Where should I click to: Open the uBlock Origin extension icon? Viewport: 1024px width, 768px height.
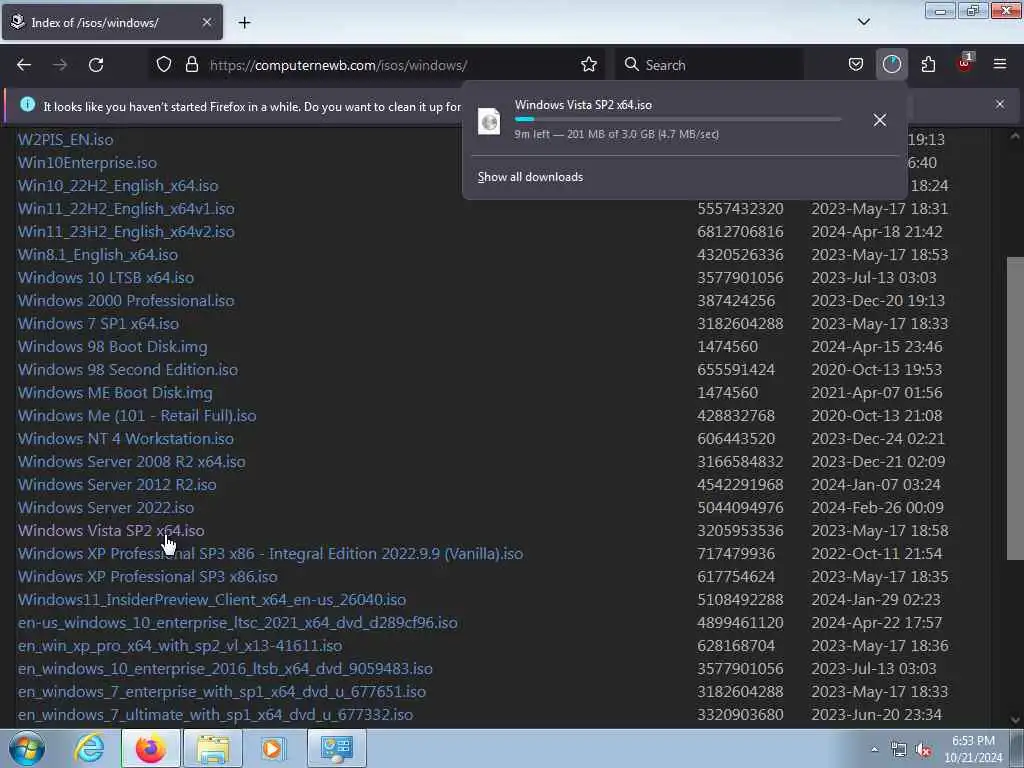965,63
